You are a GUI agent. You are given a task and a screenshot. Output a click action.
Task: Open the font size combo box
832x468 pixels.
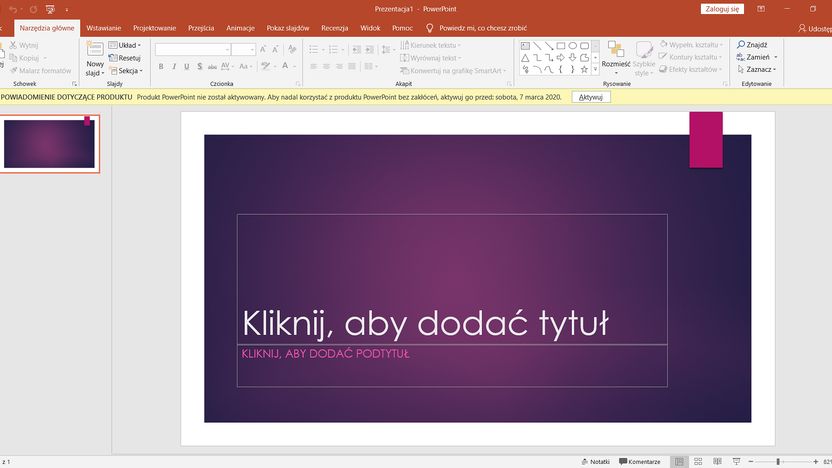(244, 49)
